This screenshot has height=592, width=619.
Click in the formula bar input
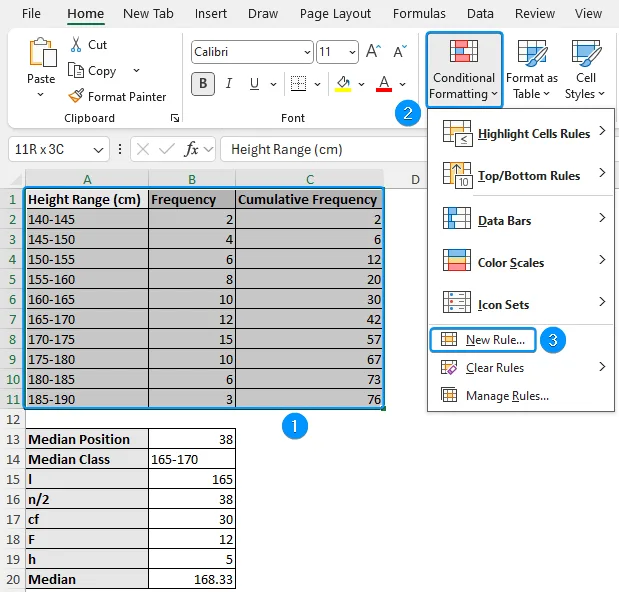[x=324, y=149]
